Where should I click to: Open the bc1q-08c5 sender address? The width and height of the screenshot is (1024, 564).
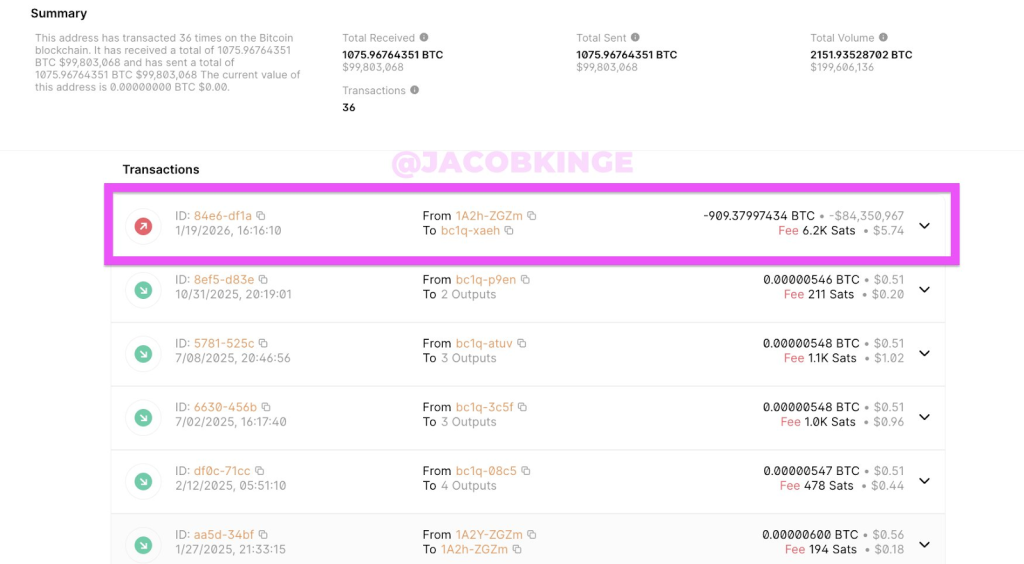point(486,471)
